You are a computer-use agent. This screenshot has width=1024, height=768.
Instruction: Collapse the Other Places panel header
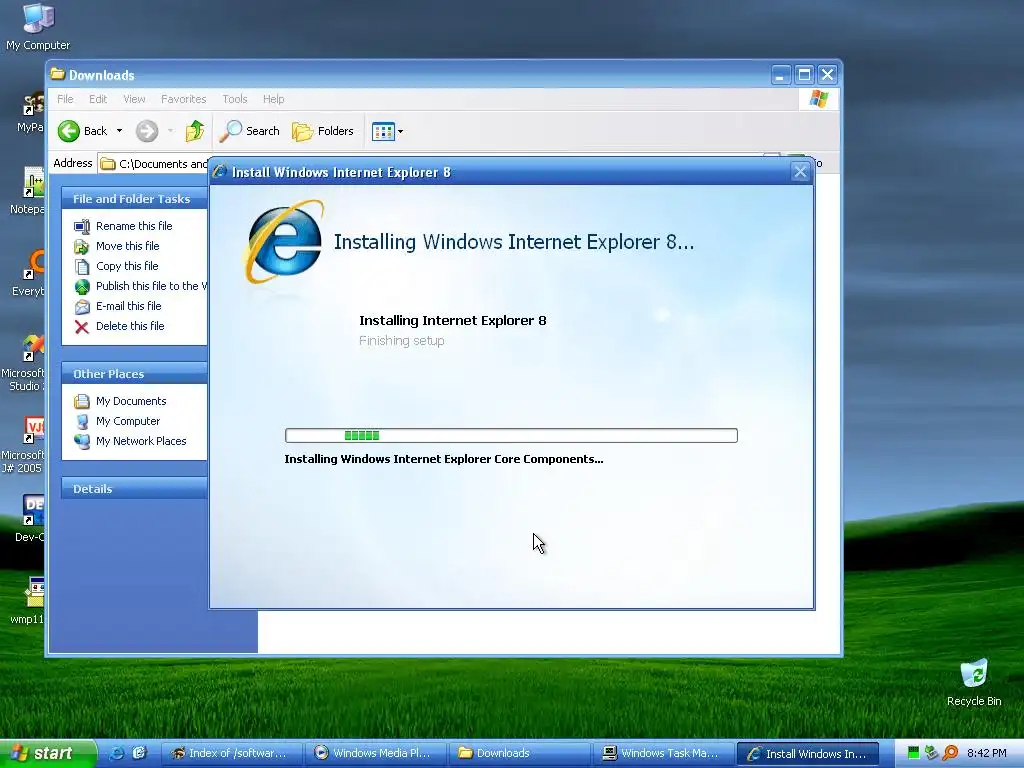pyautogui.click(x=134, y=374)
